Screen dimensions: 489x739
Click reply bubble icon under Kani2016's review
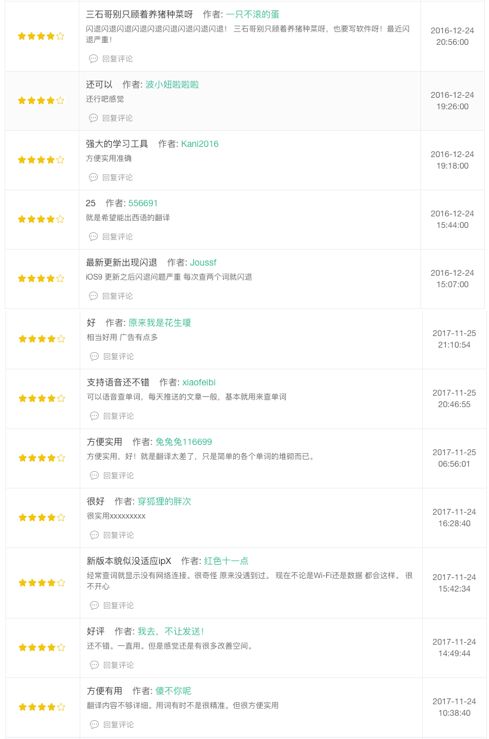[x=93, y=177]
